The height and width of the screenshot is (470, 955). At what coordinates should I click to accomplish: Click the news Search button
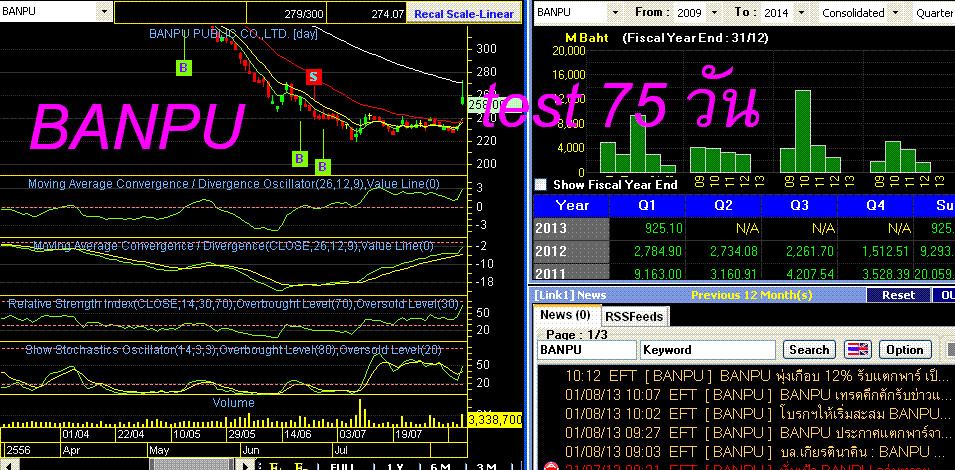click(x=809, y=349)
